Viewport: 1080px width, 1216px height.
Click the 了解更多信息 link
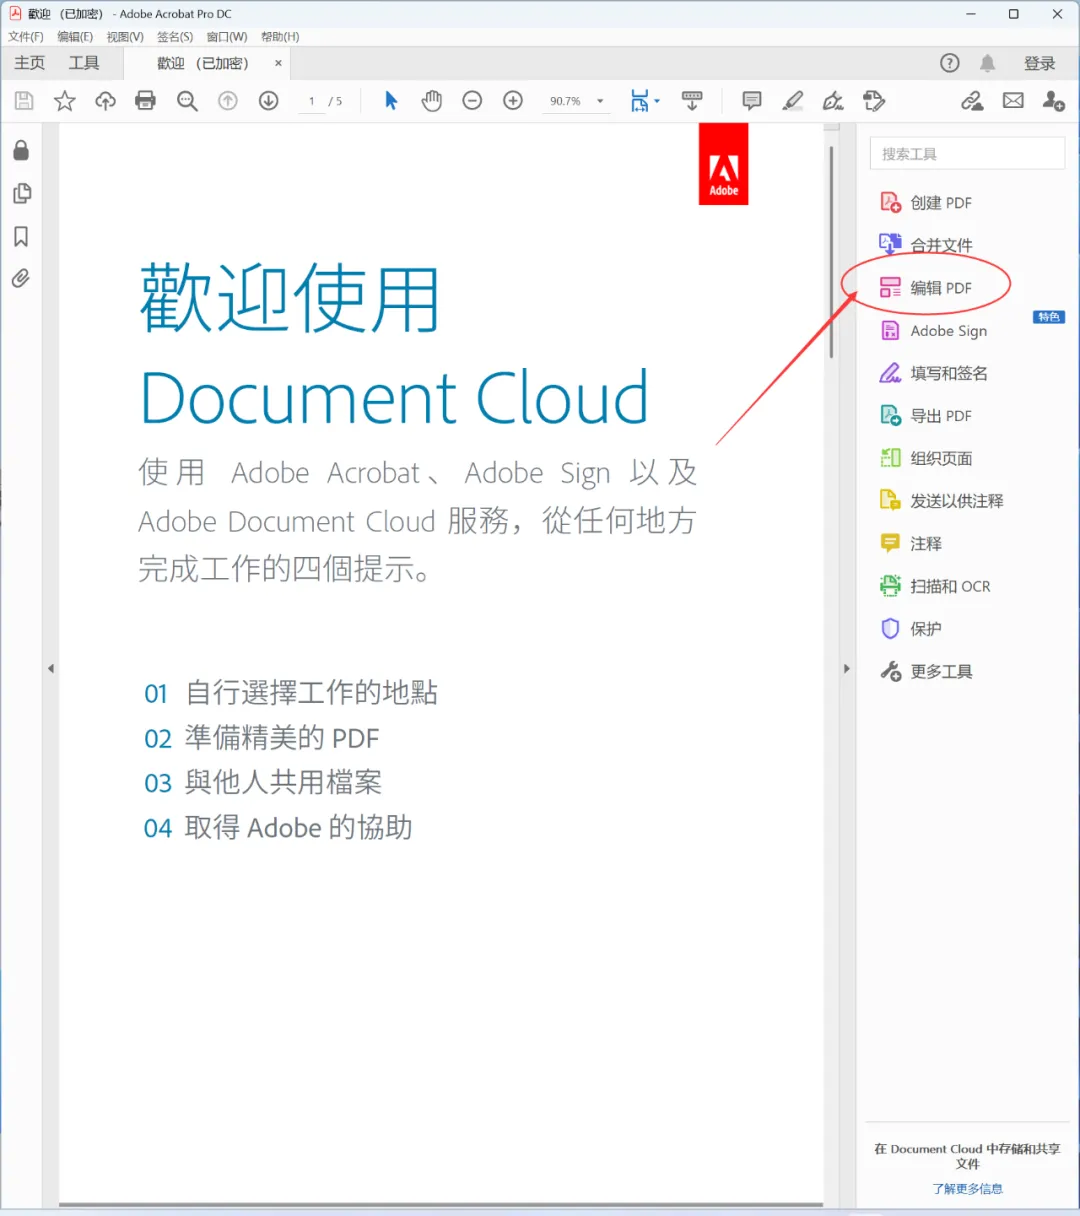point(967,1189)
